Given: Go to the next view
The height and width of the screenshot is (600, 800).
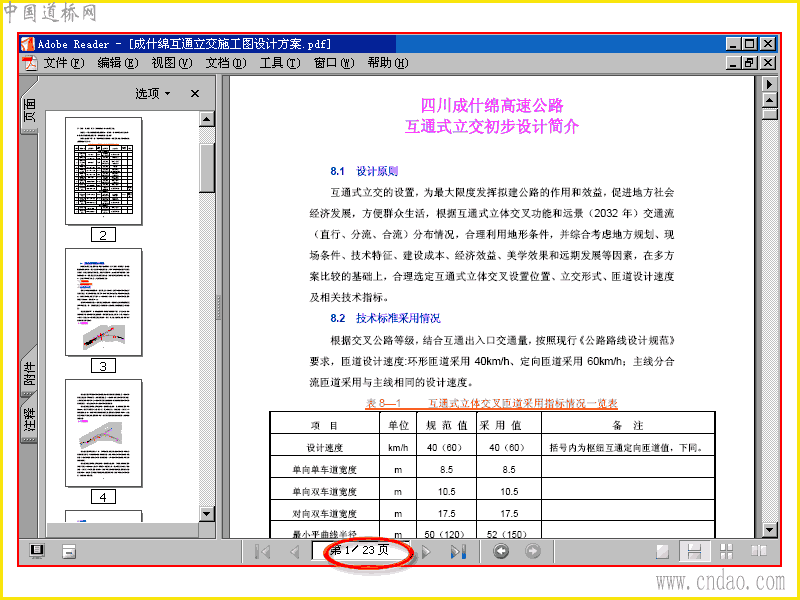Looking at the screenshot, I should click(x=533, y=551).
